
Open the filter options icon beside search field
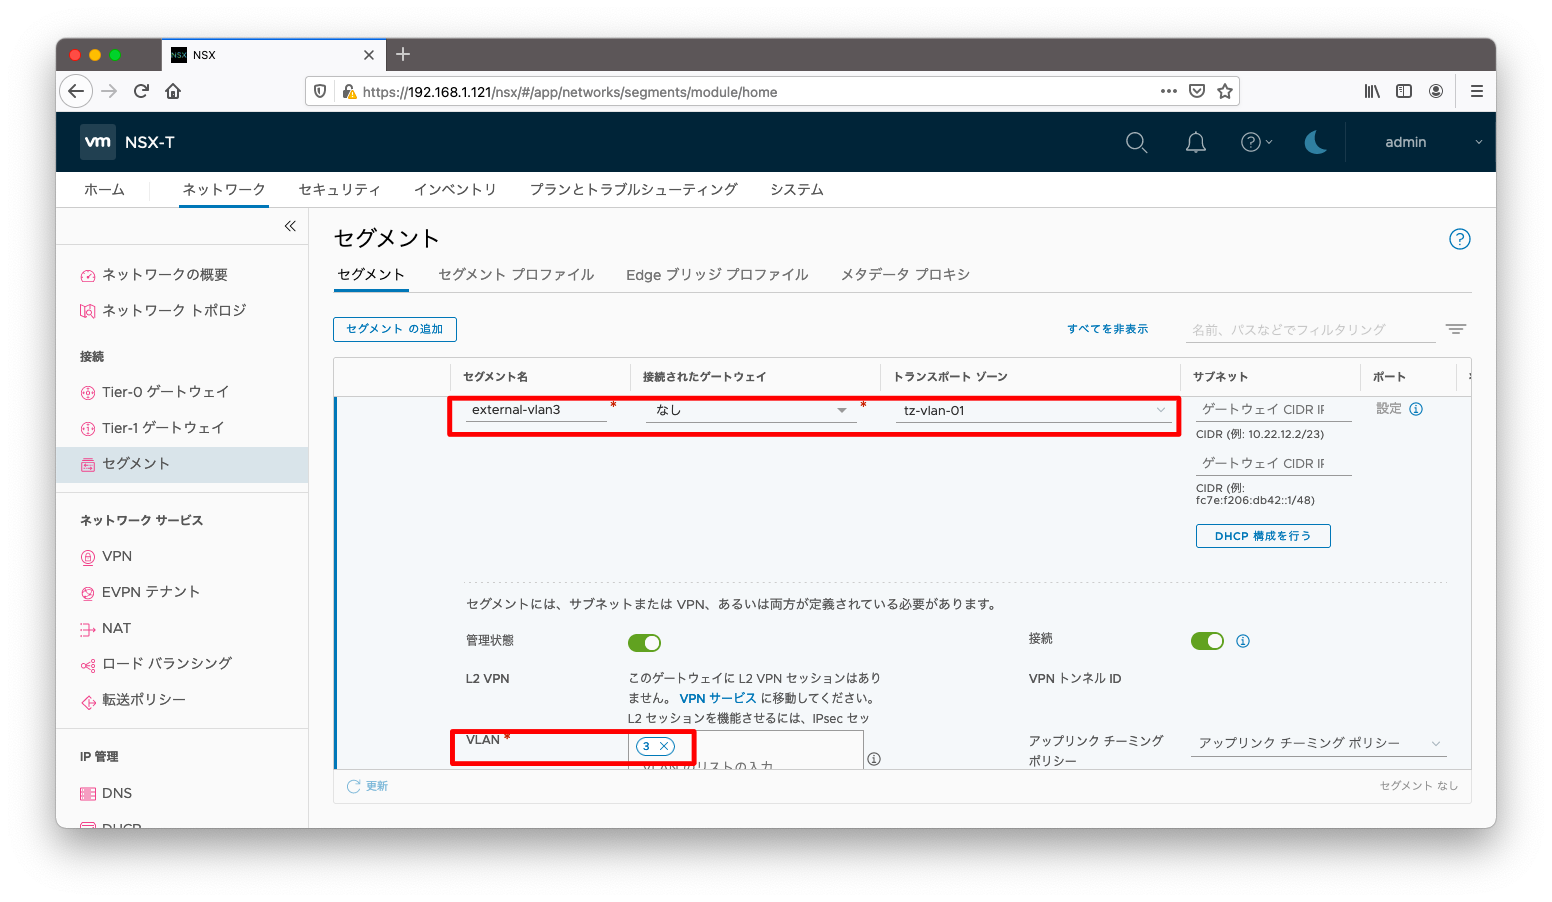[1455, 329]
